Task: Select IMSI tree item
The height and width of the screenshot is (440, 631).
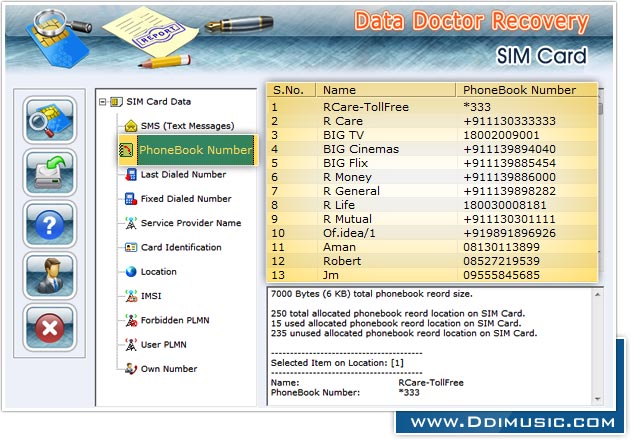Action: coord(151,296)
